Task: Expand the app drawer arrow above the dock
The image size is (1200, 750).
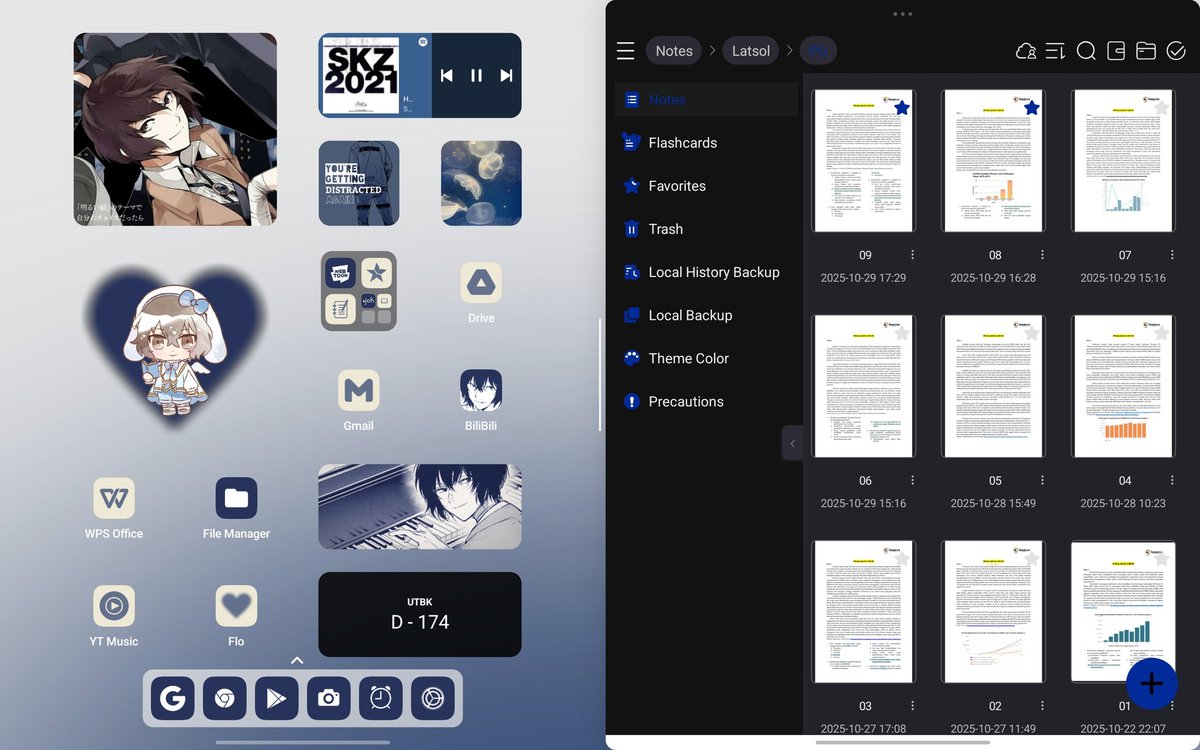Action: tap(297, 660)
